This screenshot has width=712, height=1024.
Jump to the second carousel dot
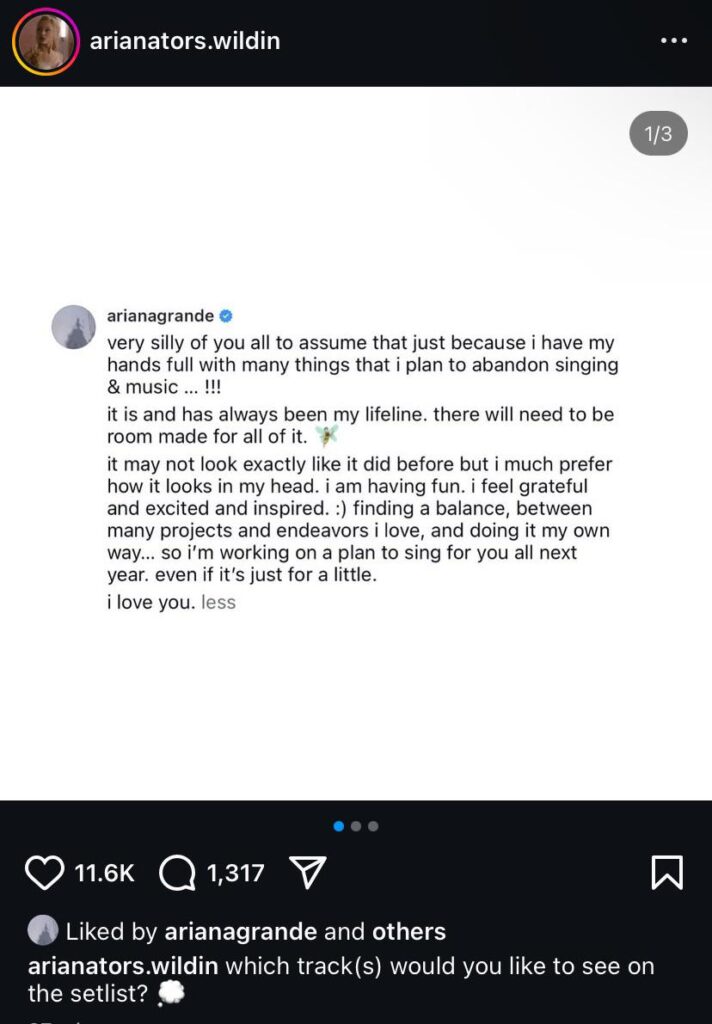[356, 826]
